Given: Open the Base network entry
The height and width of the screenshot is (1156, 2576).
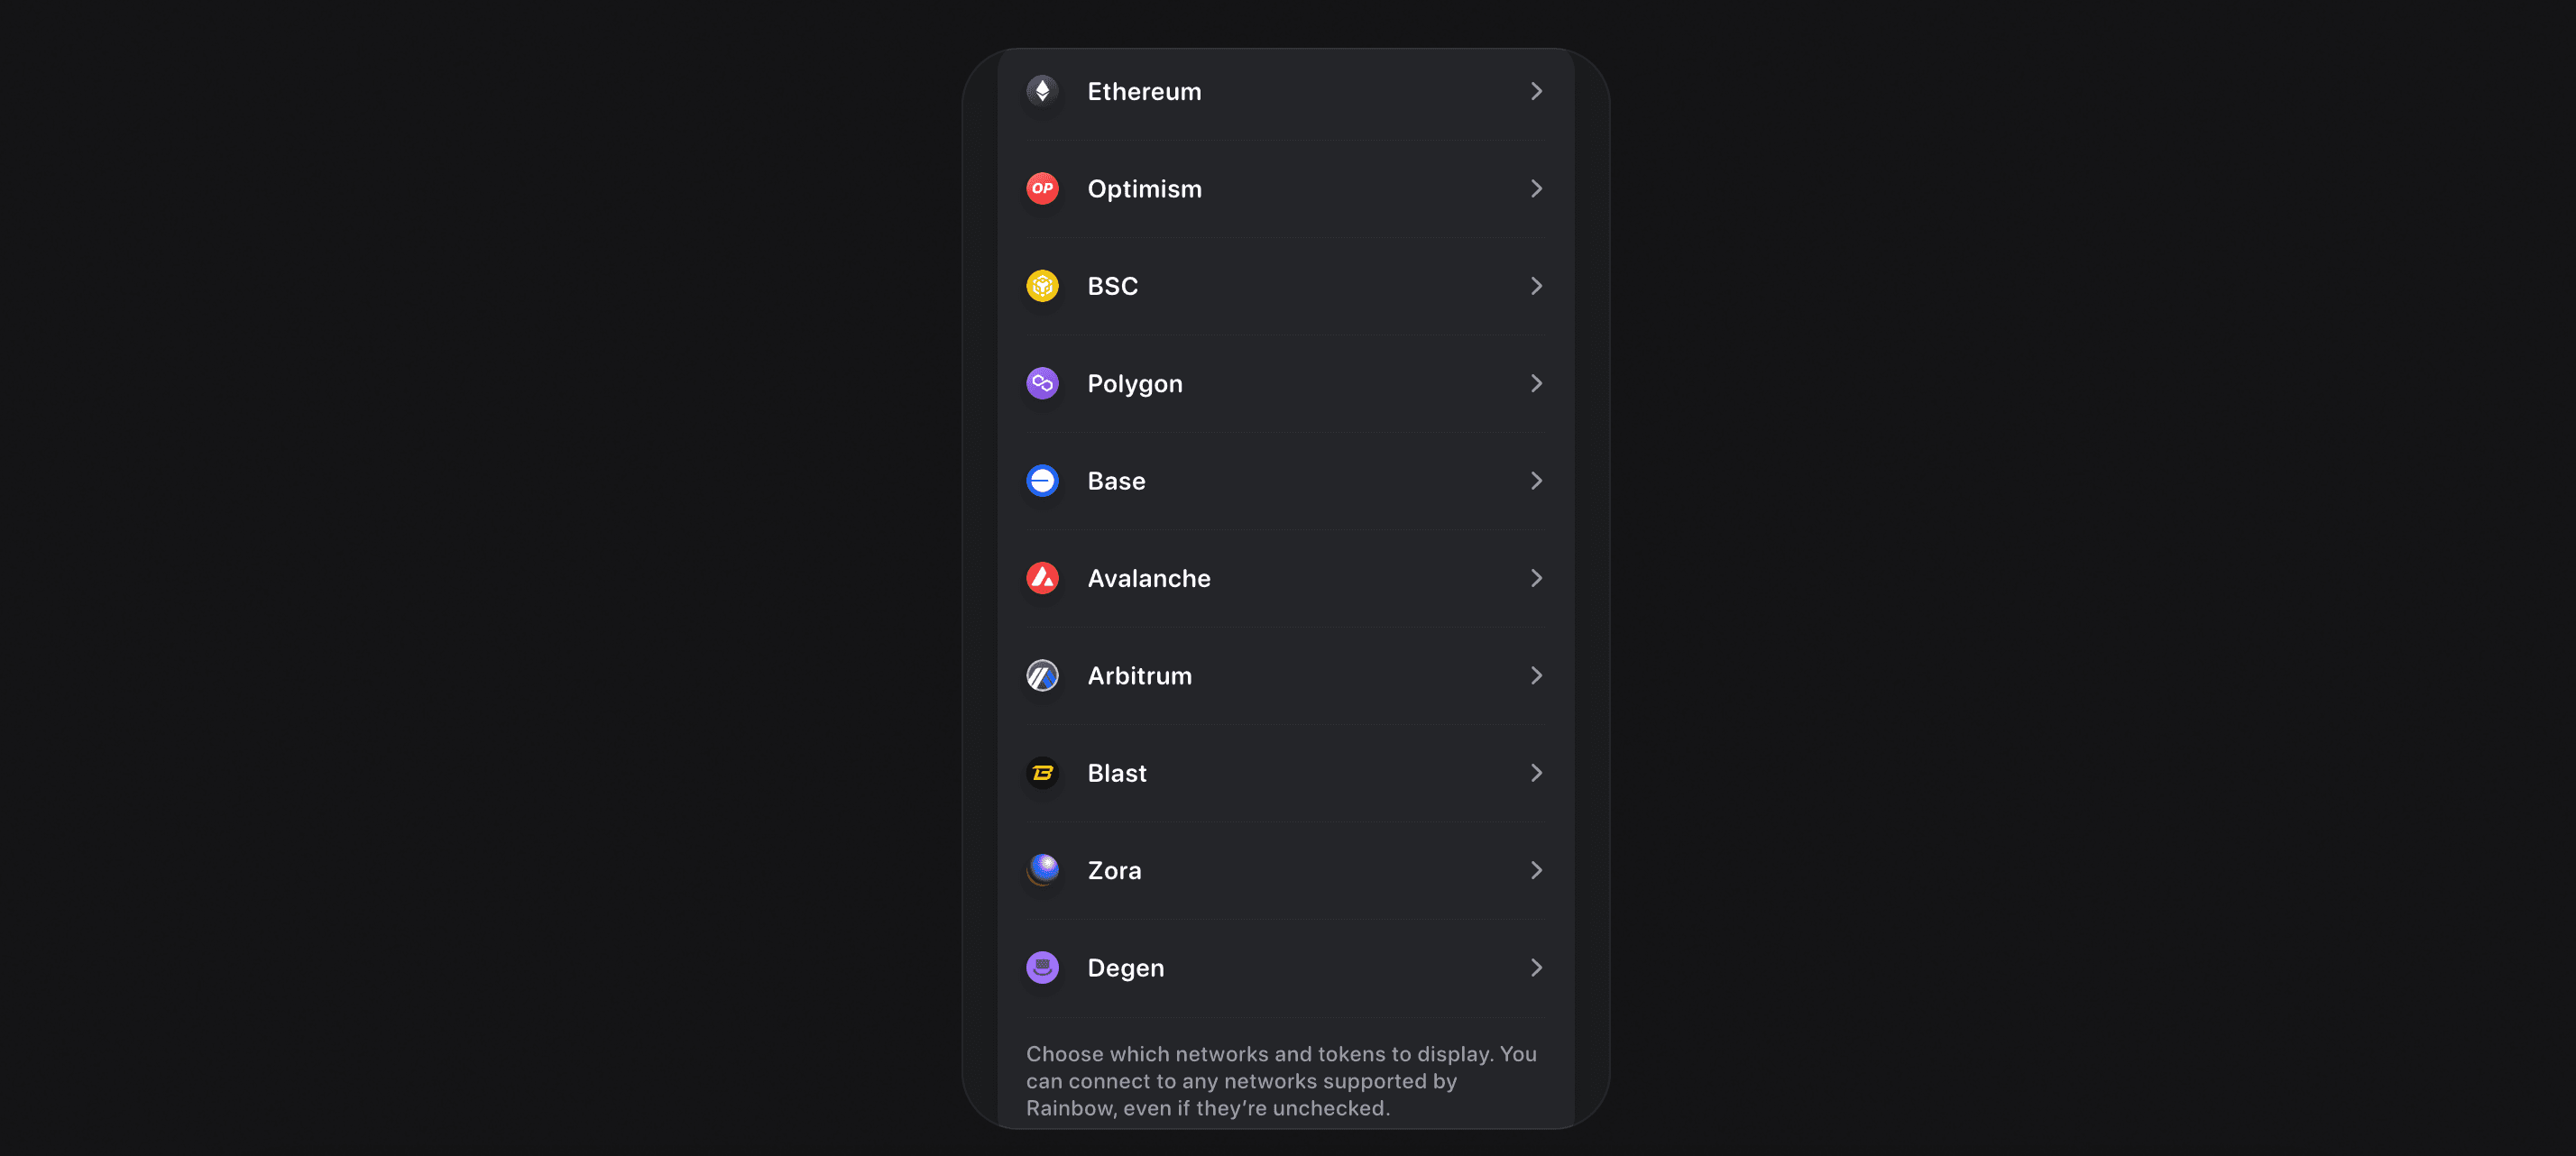Looking at the screenshot, I should tap(1285, 481).
